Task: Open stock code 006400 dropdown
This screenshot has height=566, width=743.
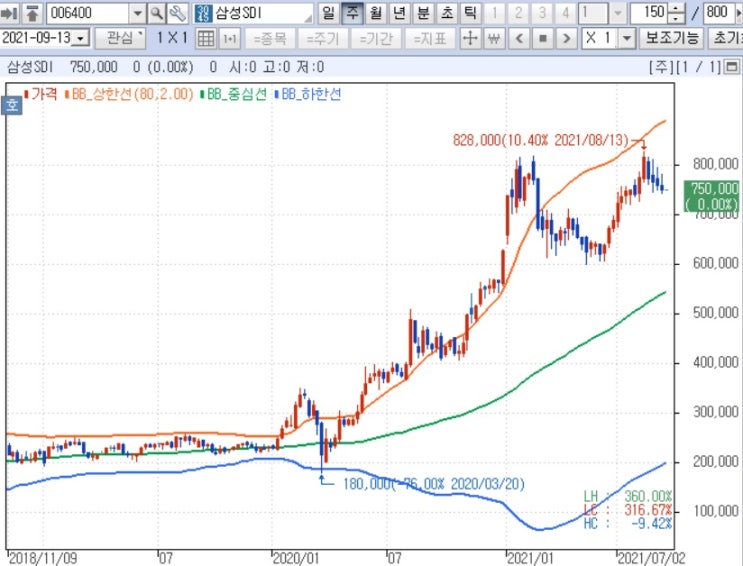Action: 137,13
